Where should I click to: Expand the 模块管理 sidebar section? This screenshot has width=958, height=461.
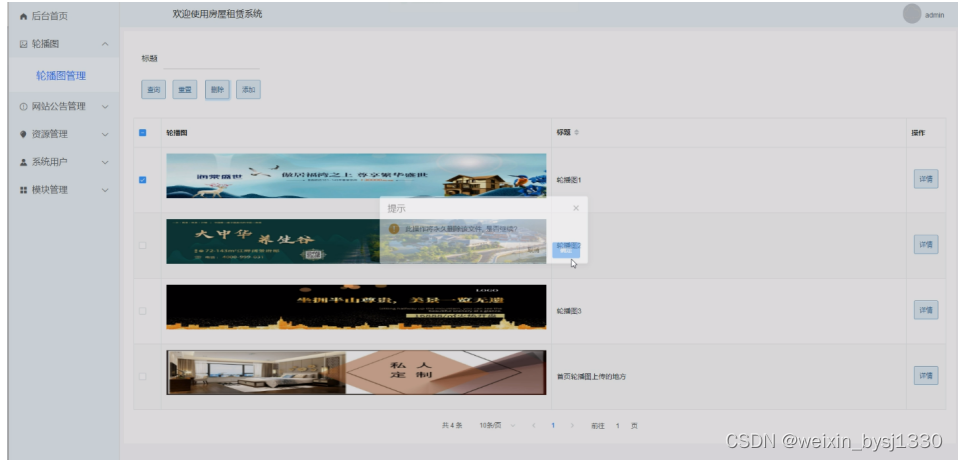(x=64, y=190)
